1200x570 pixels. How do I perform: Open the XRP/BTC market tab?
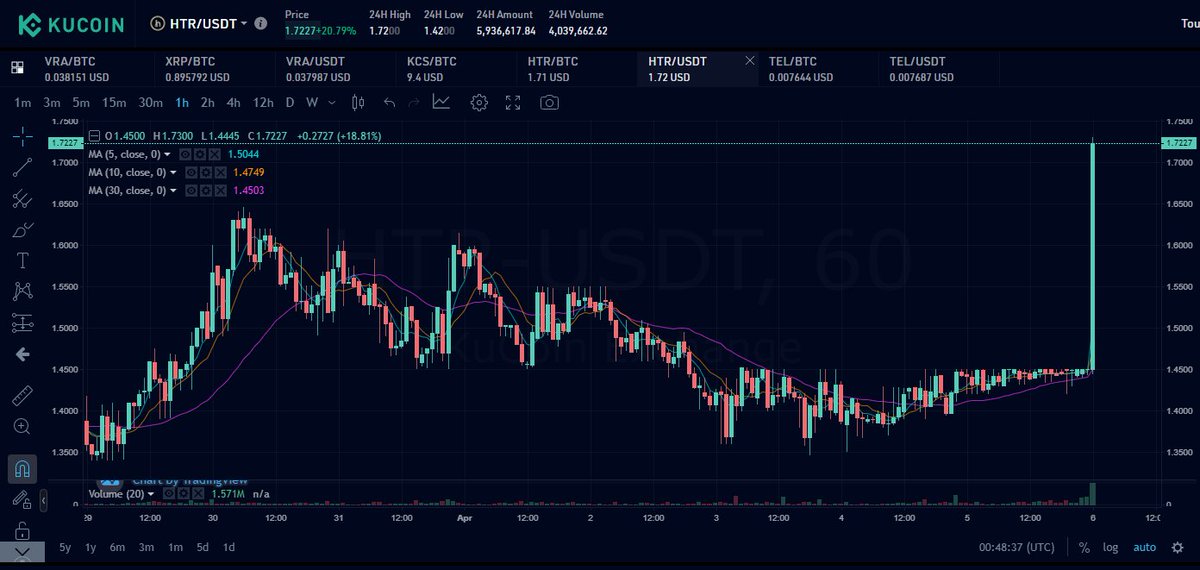tap(215, 69)
